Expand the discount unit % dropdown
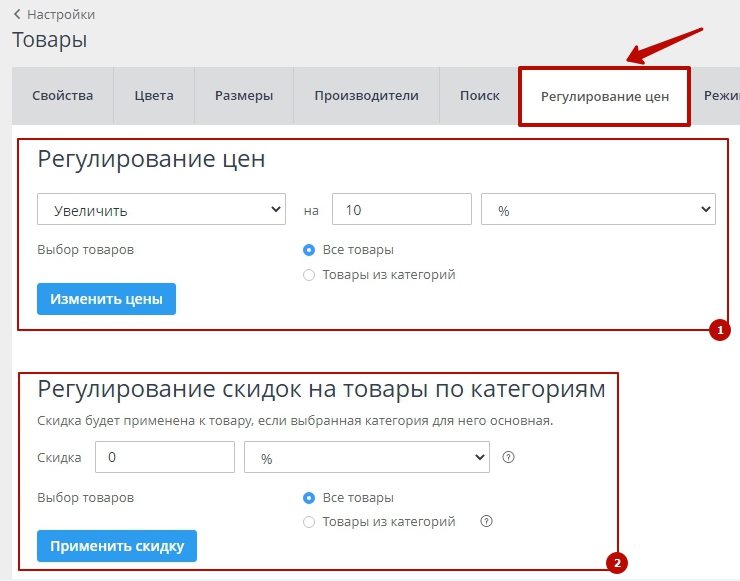 [366, 457]
